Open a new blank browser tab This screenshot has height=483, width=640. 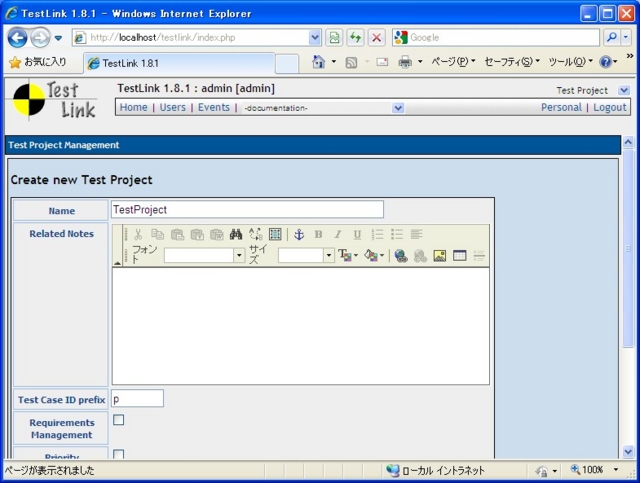tap(287, 64)
